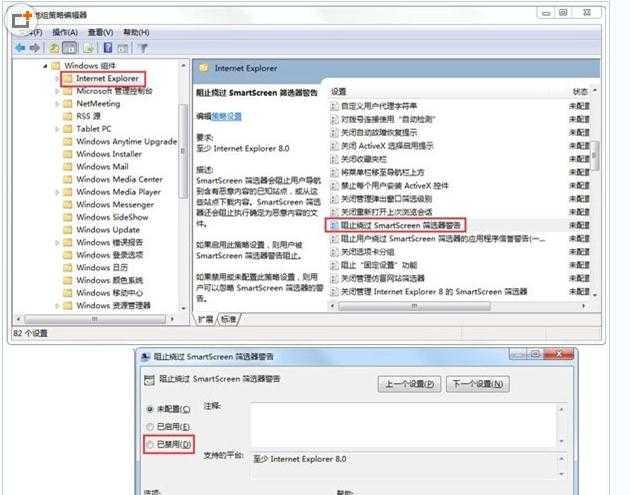Click the Back arrow toolbar icon
Screen dimensions: 630x495
click(20, 48)
